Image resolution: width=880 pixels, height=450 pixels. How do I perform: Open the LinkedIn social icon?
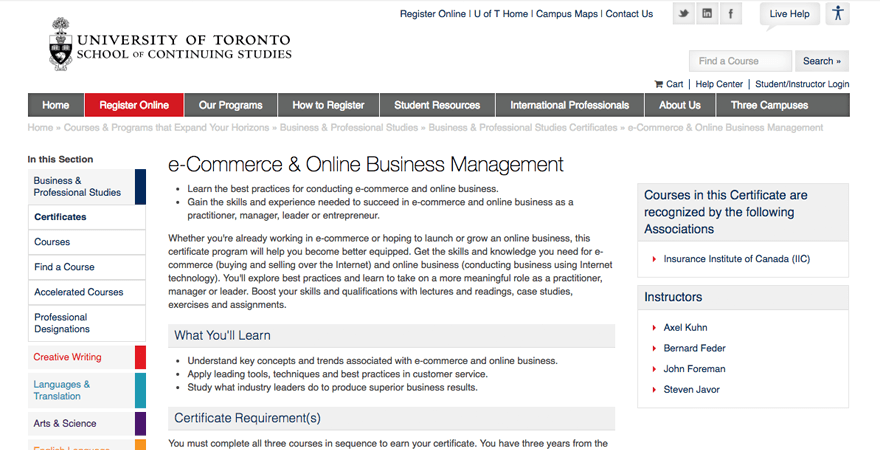tap(708, 14)
